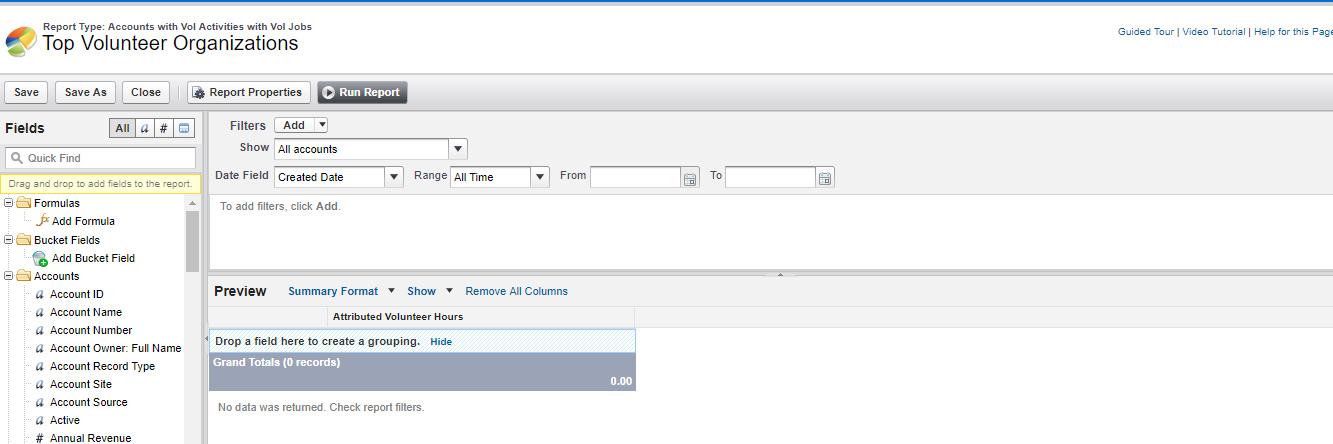The height and width of the screenshot is (444, 1333).
Task: Select the Active field
Action: (65, 420)
